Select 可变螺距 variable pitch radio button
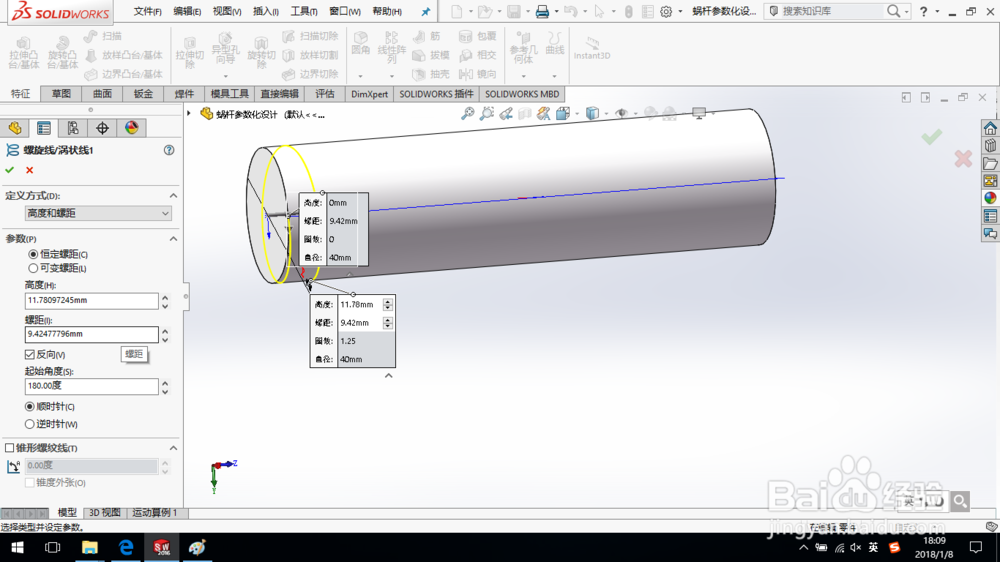Image resolution: width=1000 pixels, height=562 pixels. pos(33,268)
